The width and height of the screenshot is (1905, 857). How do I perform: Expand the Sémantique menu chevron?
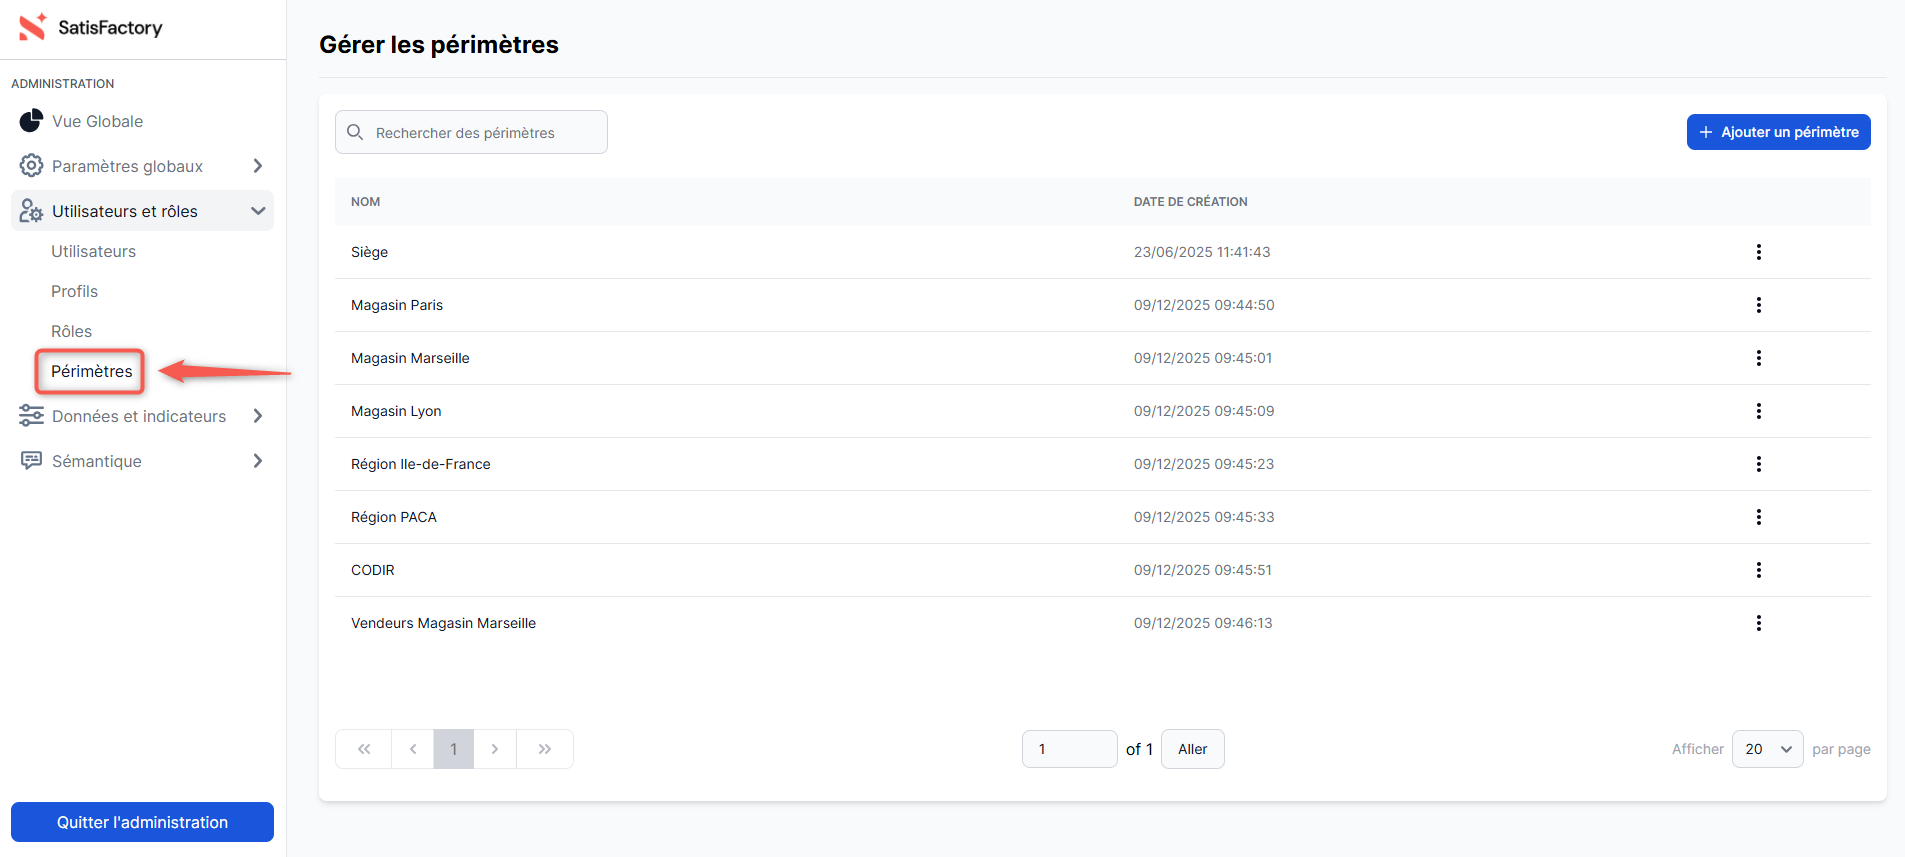tap(257, 461)
